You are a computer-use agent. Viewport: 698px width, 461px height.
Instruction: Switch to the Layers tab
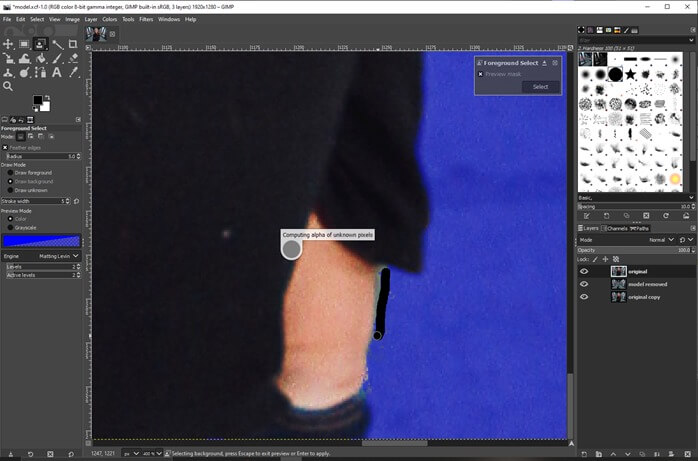(x=588, y=228)
